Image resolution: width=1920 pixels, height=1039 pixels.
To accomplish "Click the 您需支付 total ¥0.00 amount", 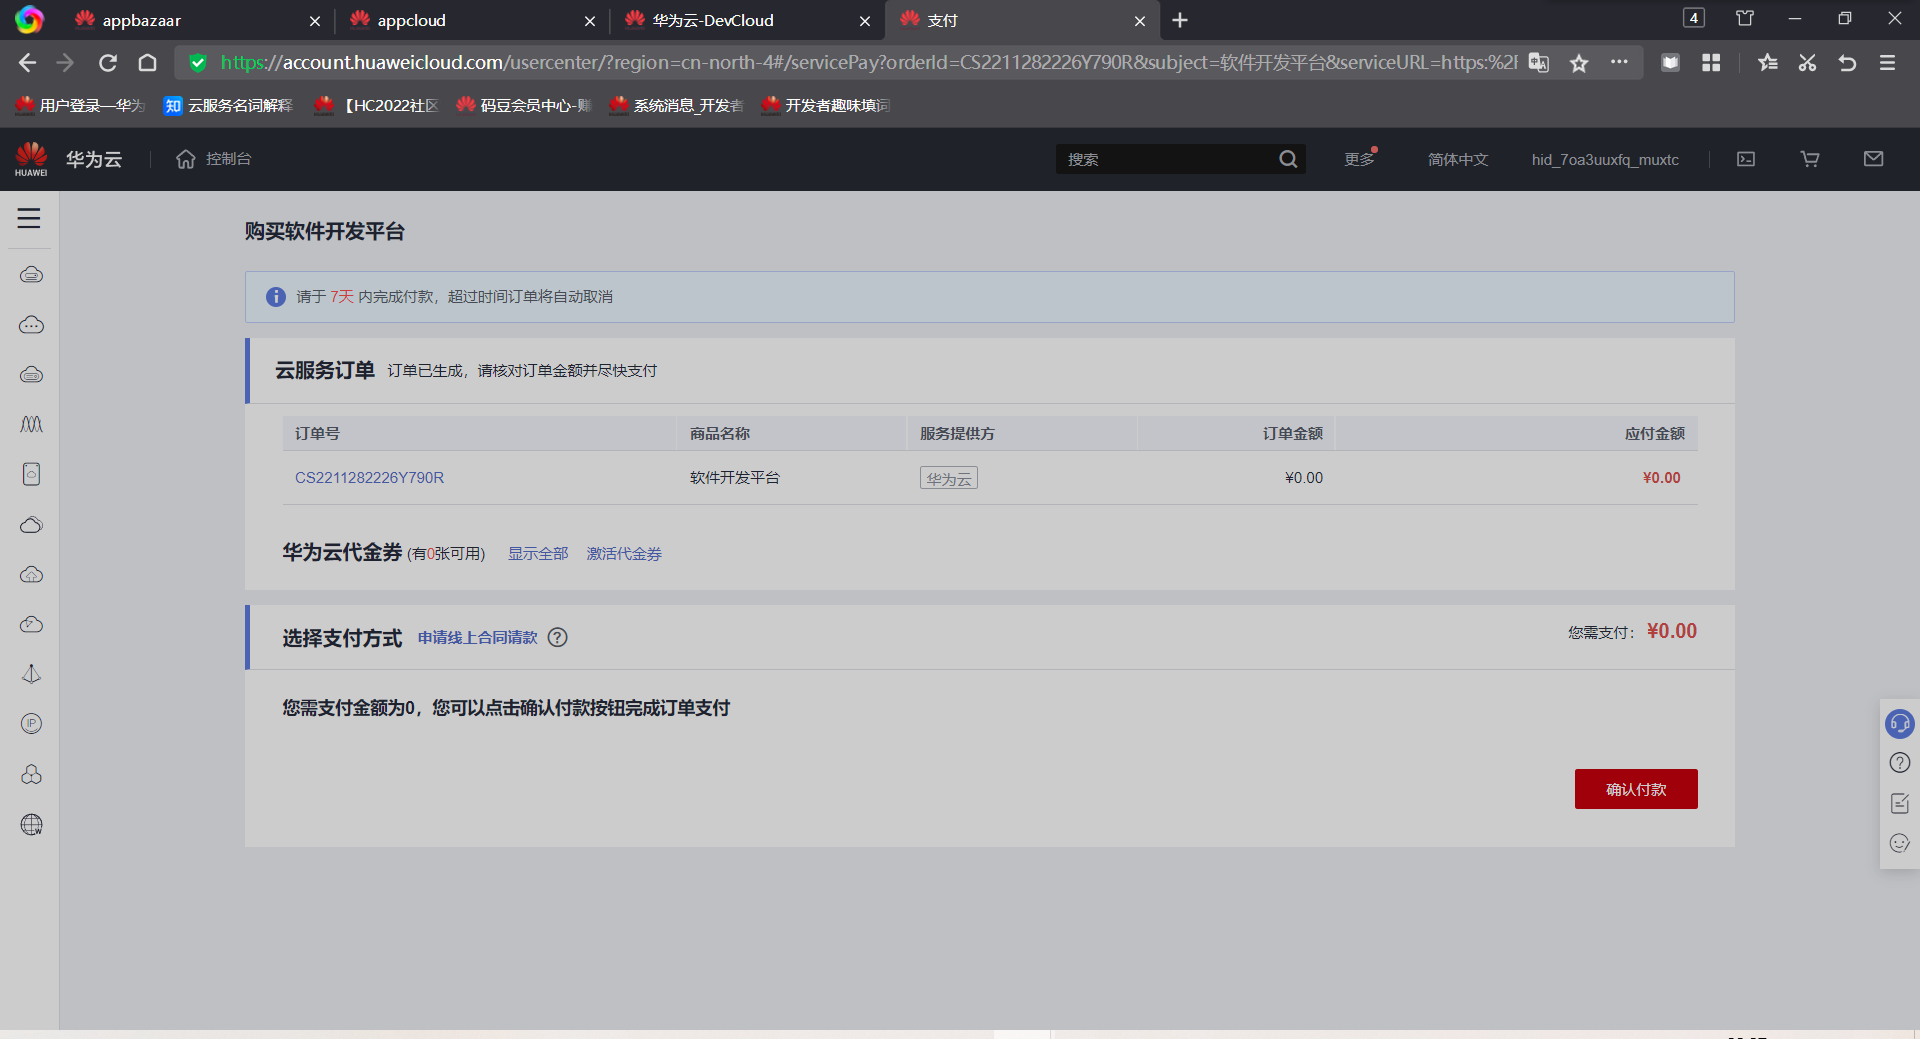I will (x=1672, y=631).
